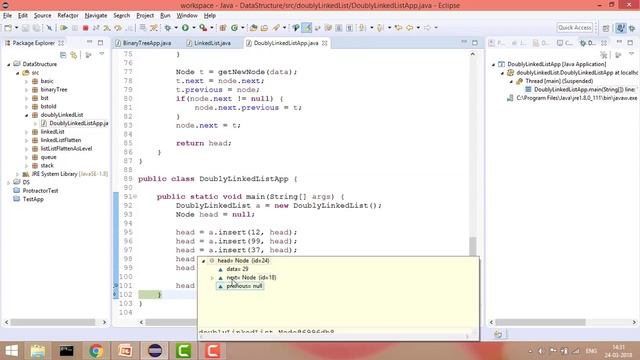The height and width of the screenshot is (360, 640).
Task: Open the Help menu
Action: (210, 16)
